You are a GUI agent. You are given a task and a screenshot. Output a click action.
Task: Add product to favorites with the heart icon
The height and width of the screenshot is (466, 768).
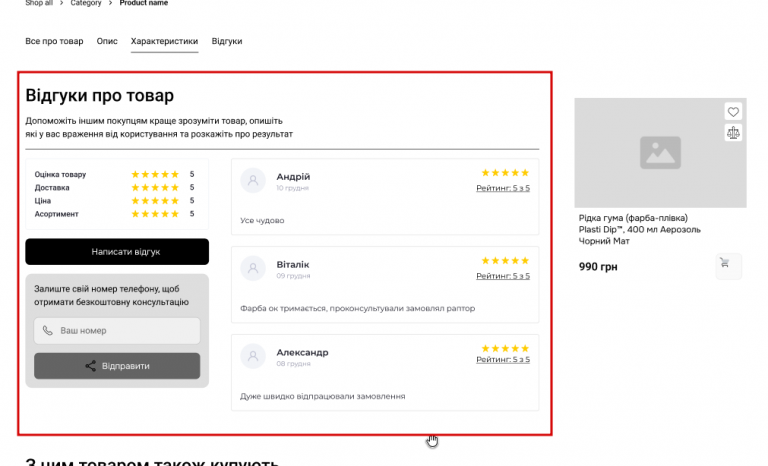point(733,112)
